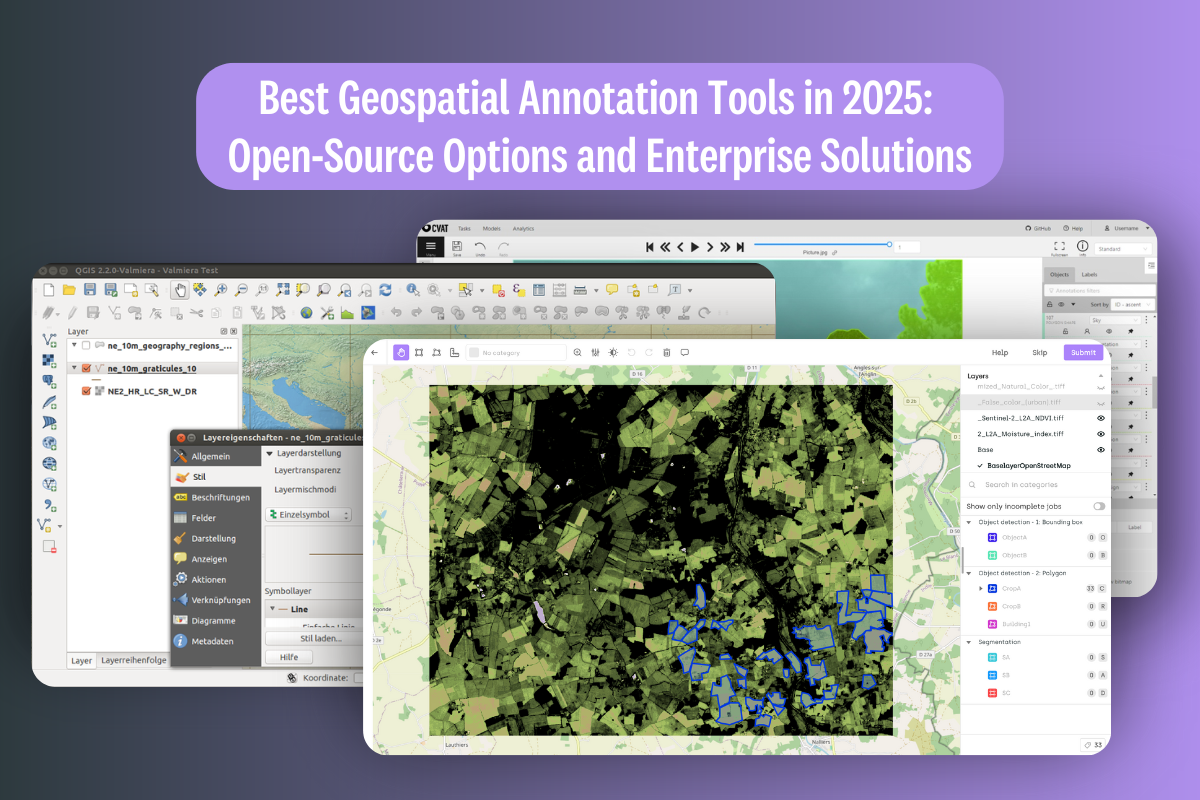Open the GitHub link in CVAT
The height and width of the screenshot is (800, 1200).
tap(1039, 228)
